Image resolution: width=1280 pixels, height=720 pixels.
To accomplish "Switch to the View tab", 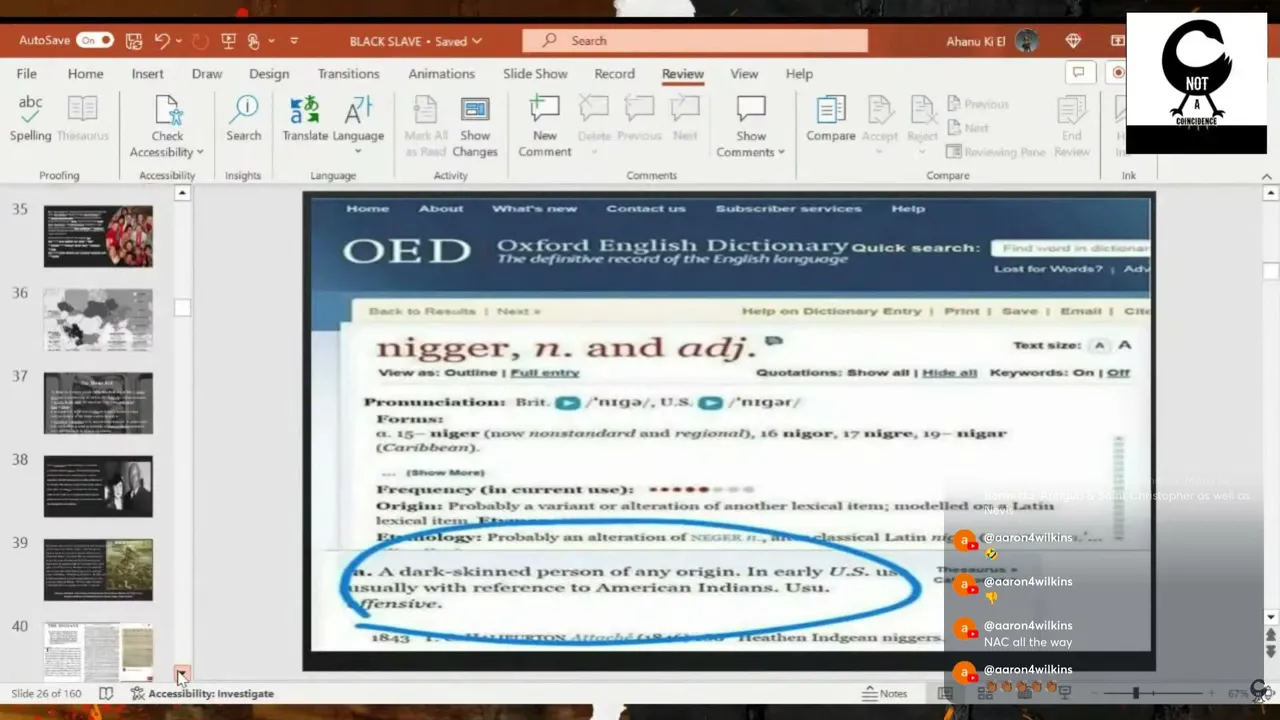I will tap(744, 74).
